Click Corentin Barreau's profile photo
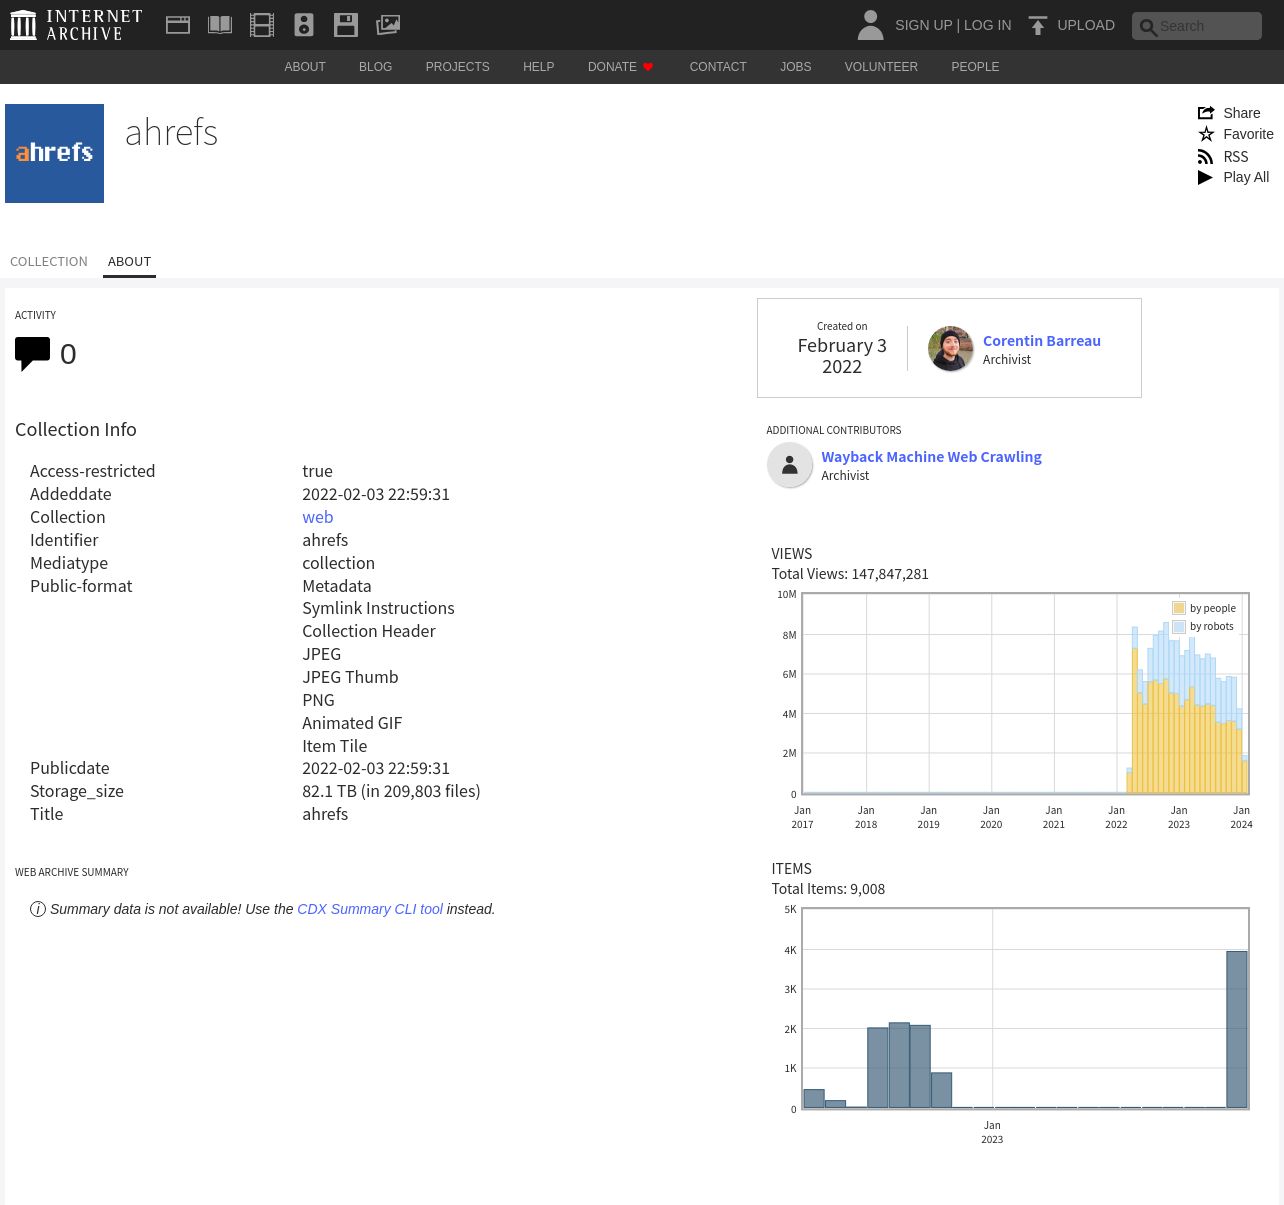1284x1205 pixels. [951, 349]
